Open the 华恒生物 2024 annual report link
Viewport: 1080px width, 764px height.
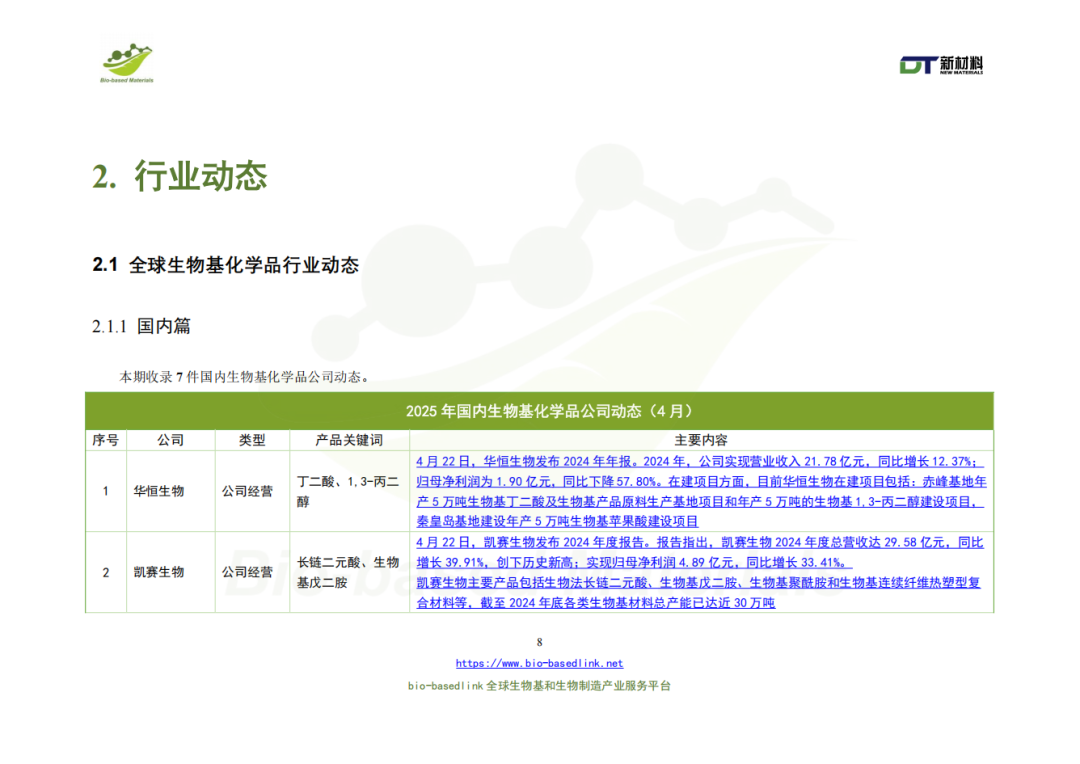701,491
